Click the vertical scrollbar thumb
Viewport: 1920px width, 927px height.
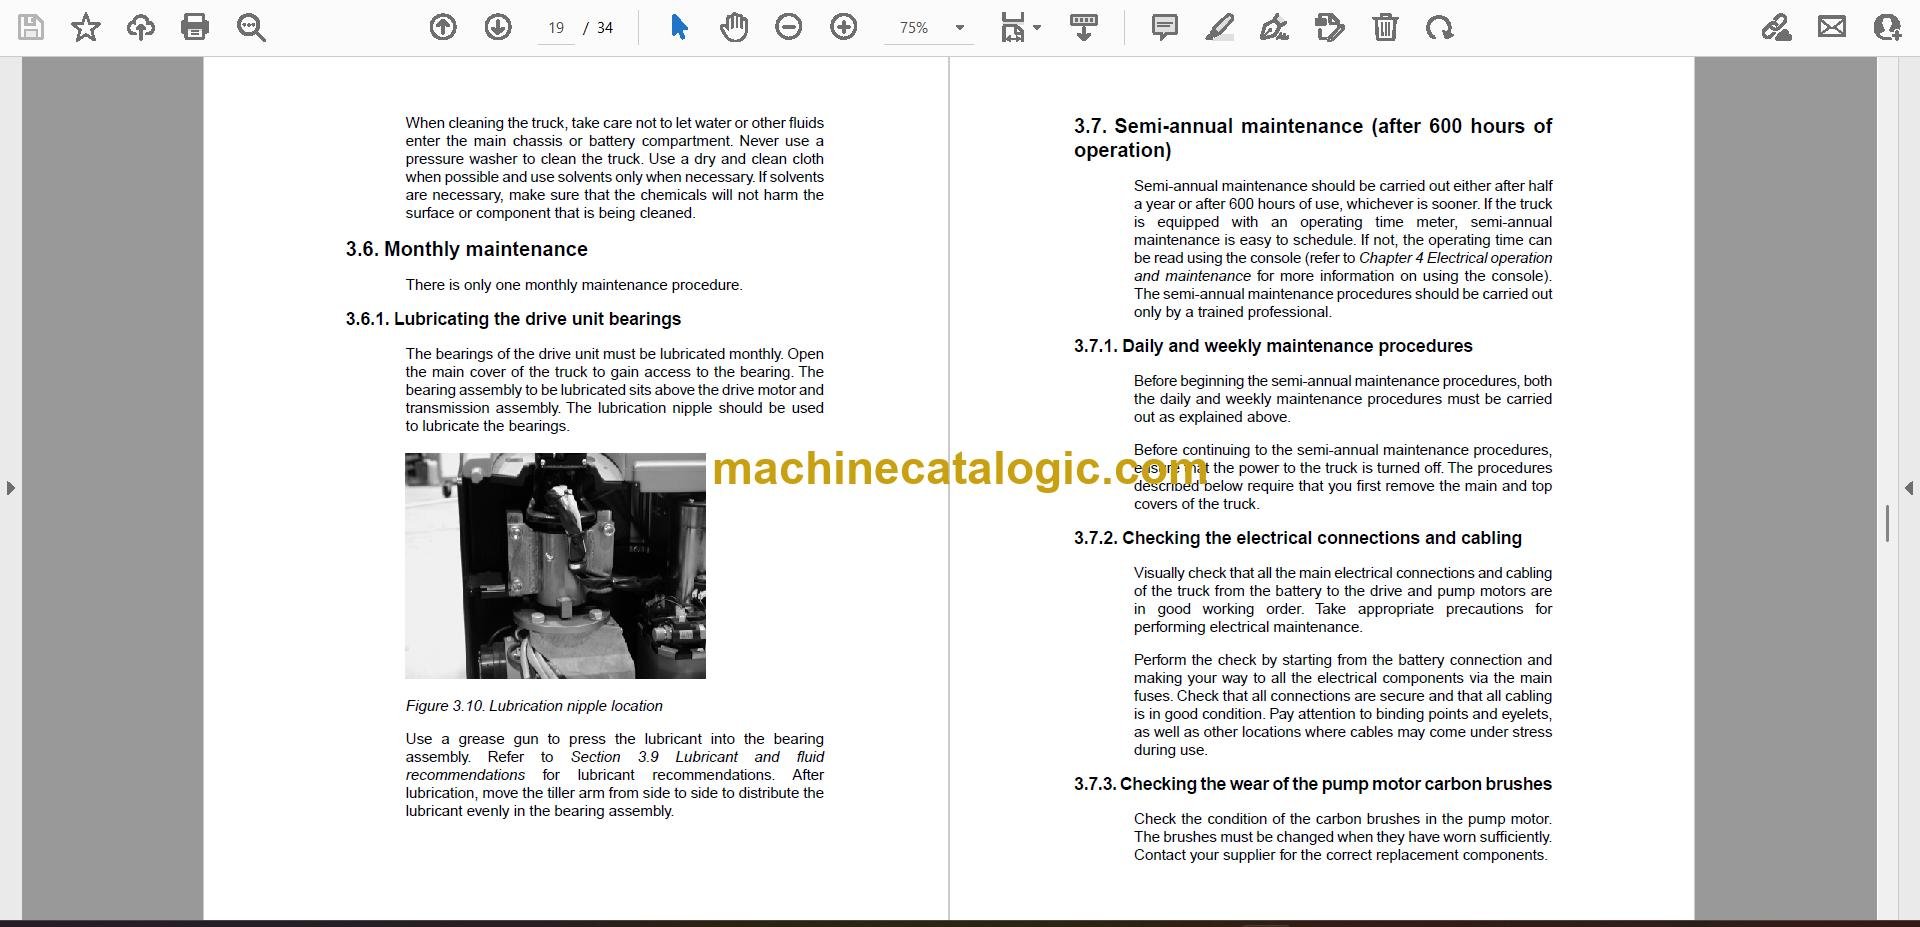pos(1887,524)
